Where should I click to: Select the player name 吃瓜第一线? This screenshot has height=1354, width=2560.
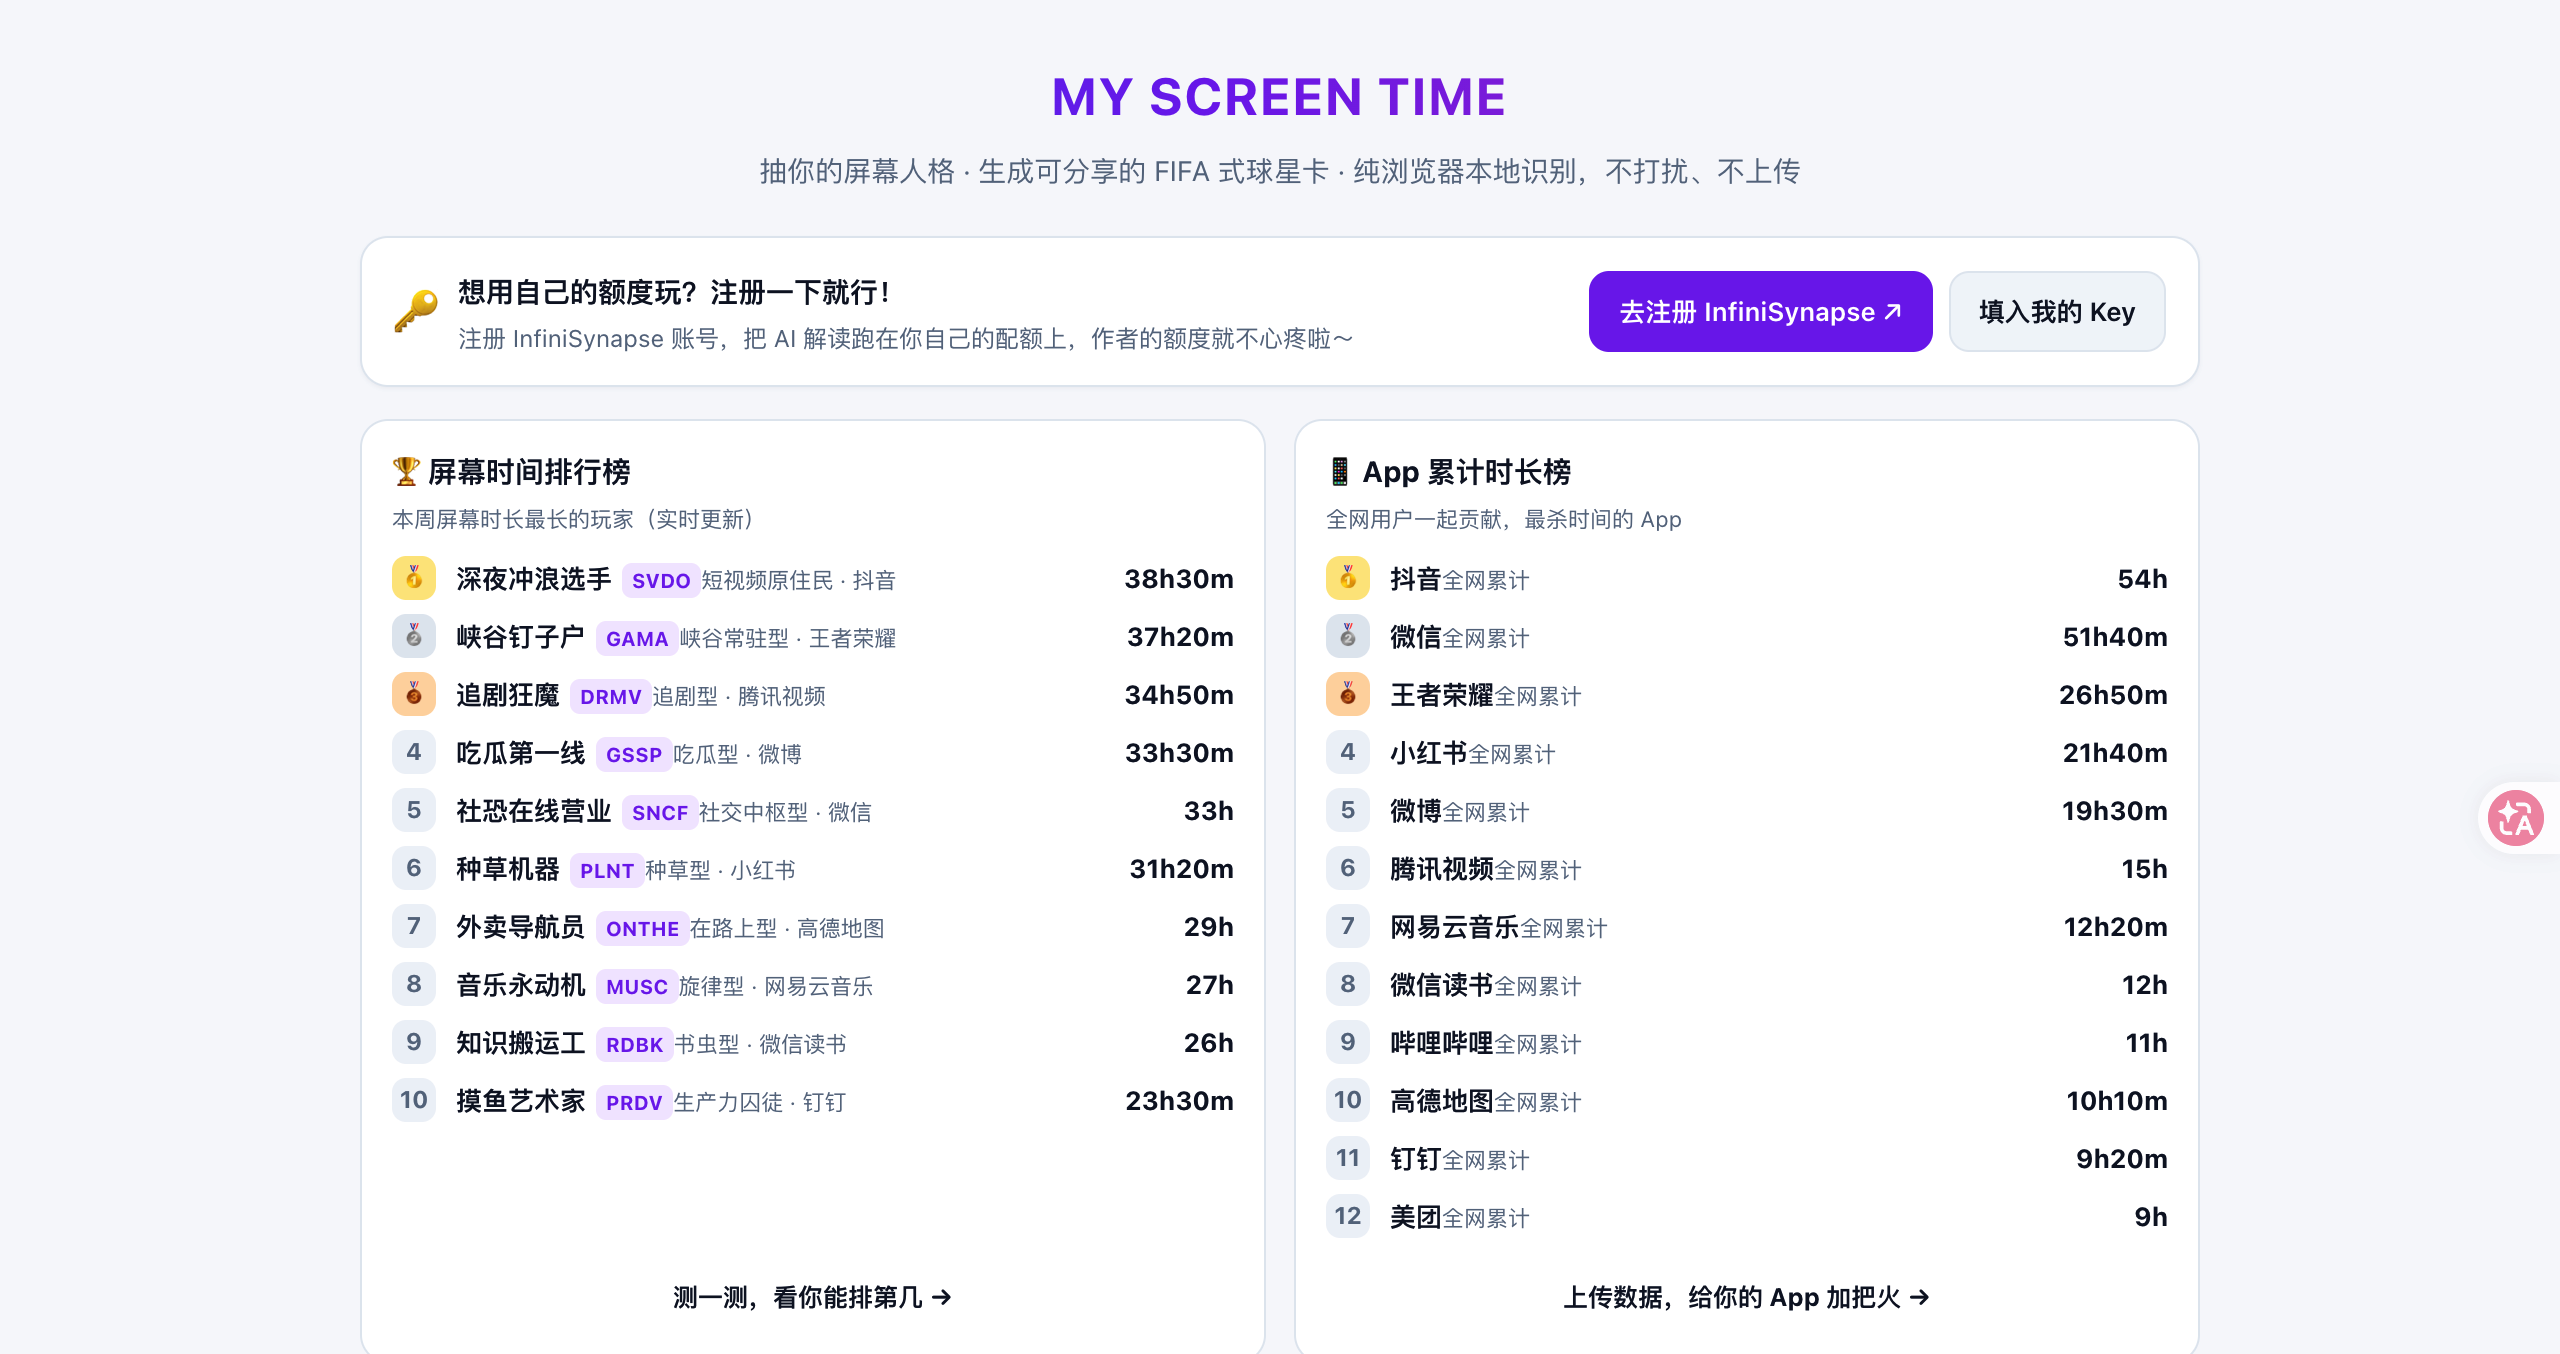[x=521, y=753]
